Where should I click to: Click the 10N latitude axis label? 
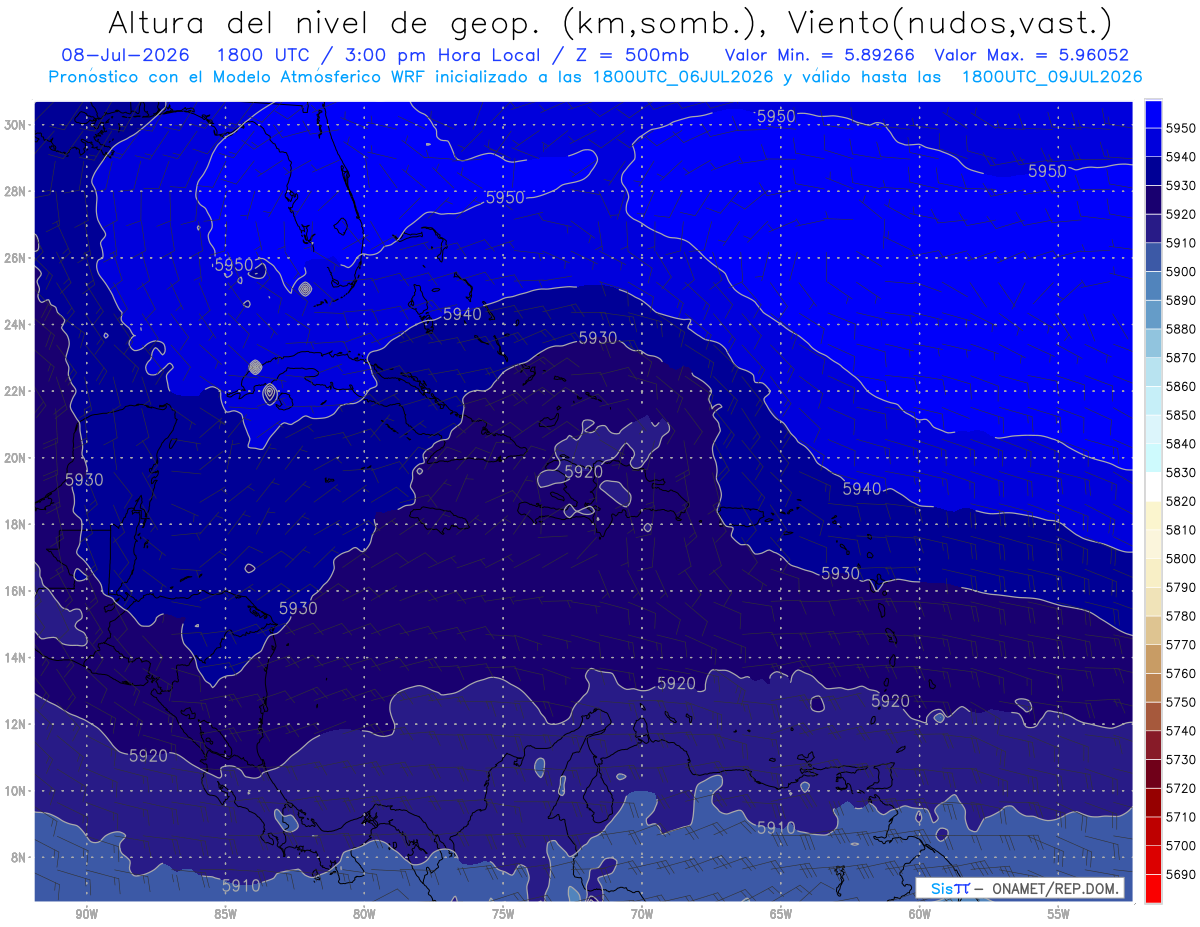click(x=17, y=791)
